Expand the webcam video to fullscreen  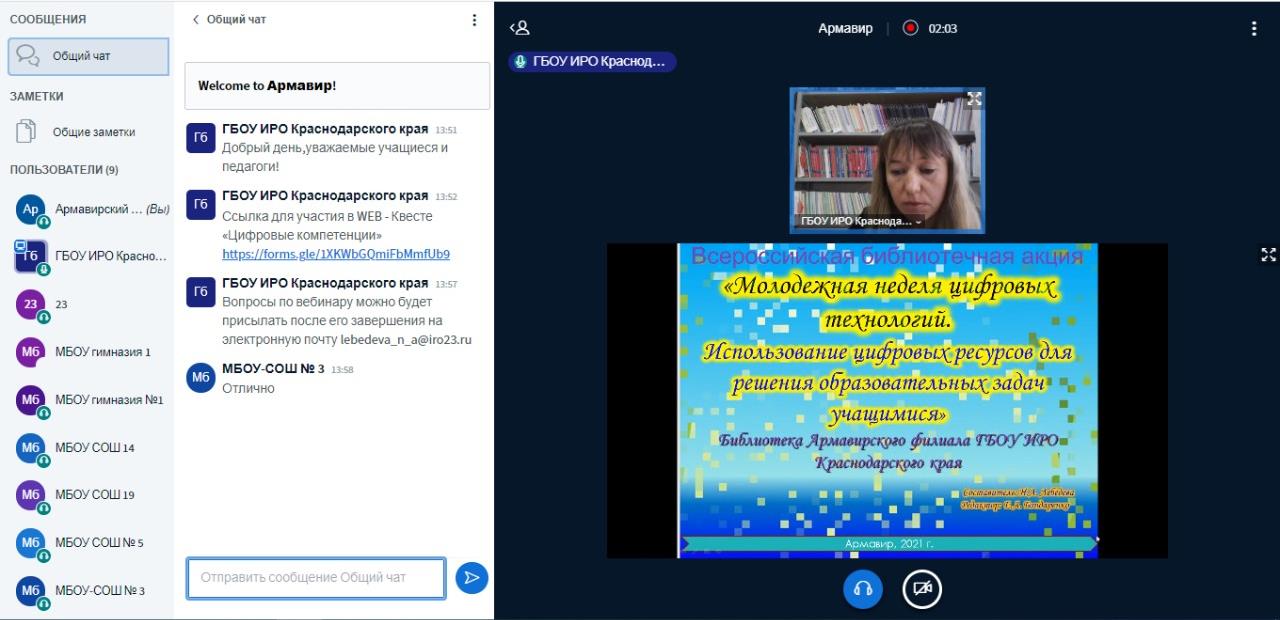973,99
